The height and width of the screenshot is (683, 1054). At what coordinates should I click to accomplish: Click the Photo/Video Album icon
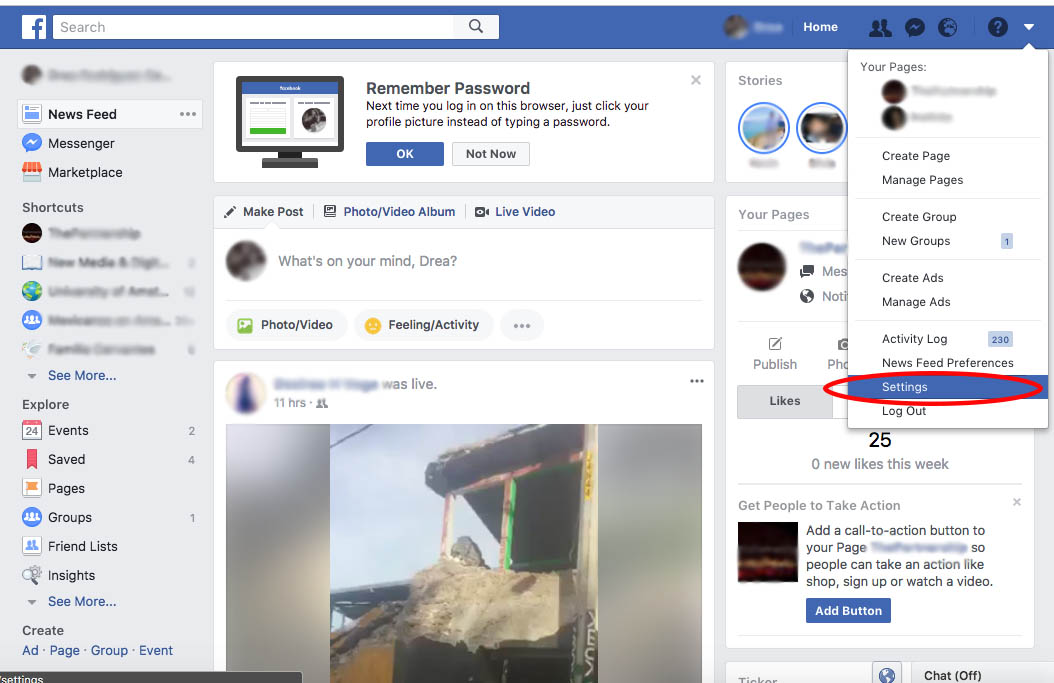[330, 212]
